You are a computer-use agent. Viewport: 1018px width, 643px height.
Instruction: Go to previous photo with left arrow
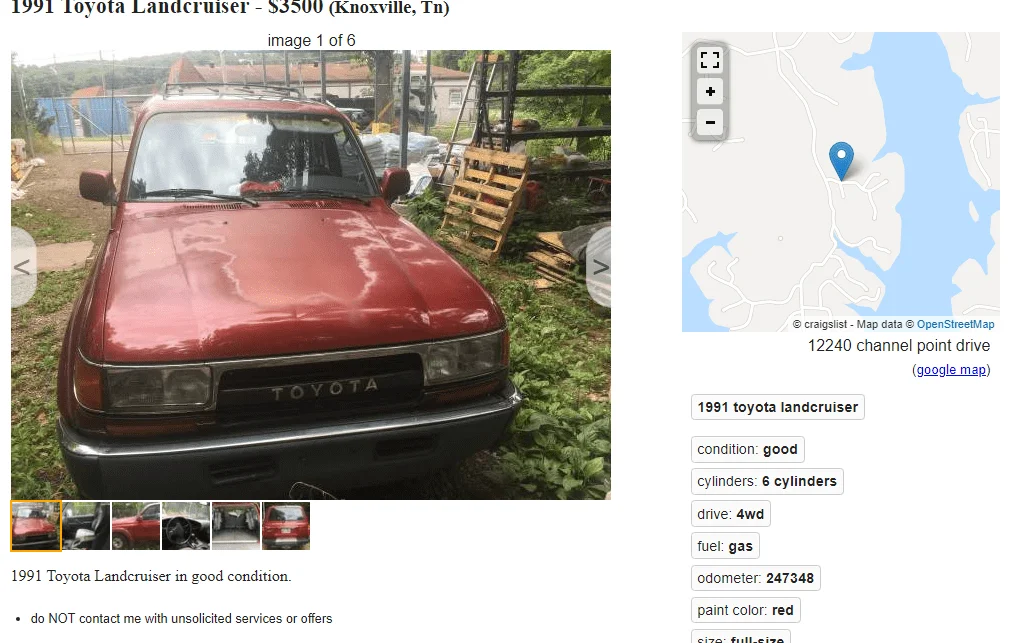click(x=23, y=267)
